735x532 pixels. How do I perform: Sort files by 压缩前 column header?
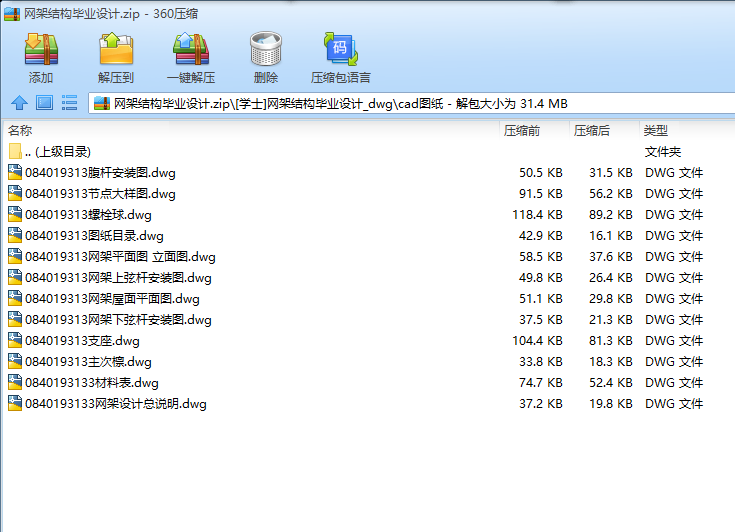tap(534, 130)
